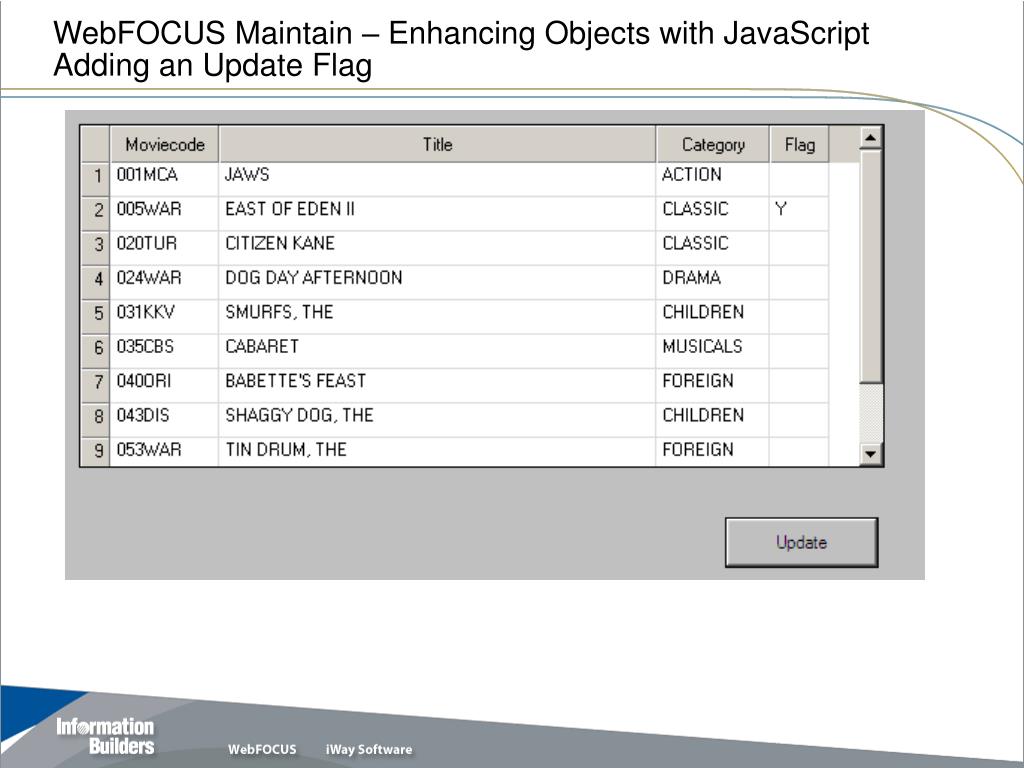Image resolution: width=1024 pixels, height=768 pixels.
Task: Click the TIN DRUM, THE title cell
Action: coord(438,452)
